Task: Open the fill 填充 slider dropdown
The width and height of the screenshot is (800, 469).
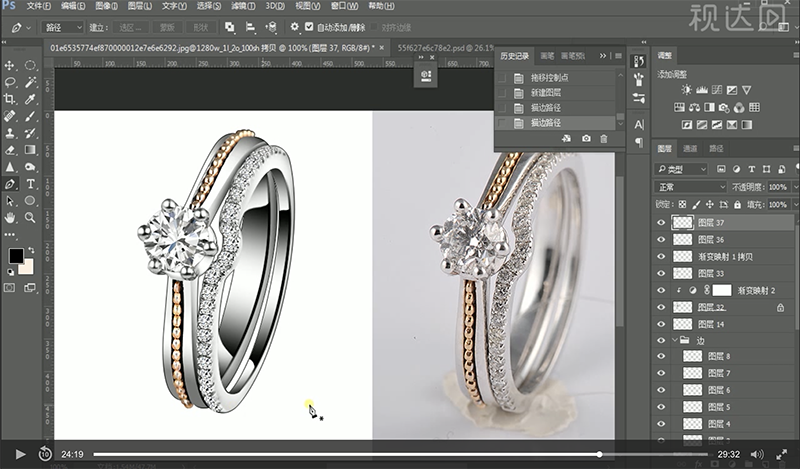Action: pos(794,205)
